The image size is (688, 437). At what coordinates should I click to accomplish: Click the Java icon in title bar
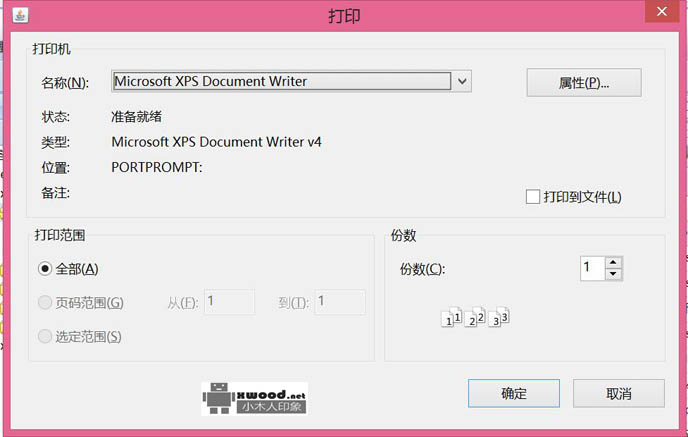(20, 15)
